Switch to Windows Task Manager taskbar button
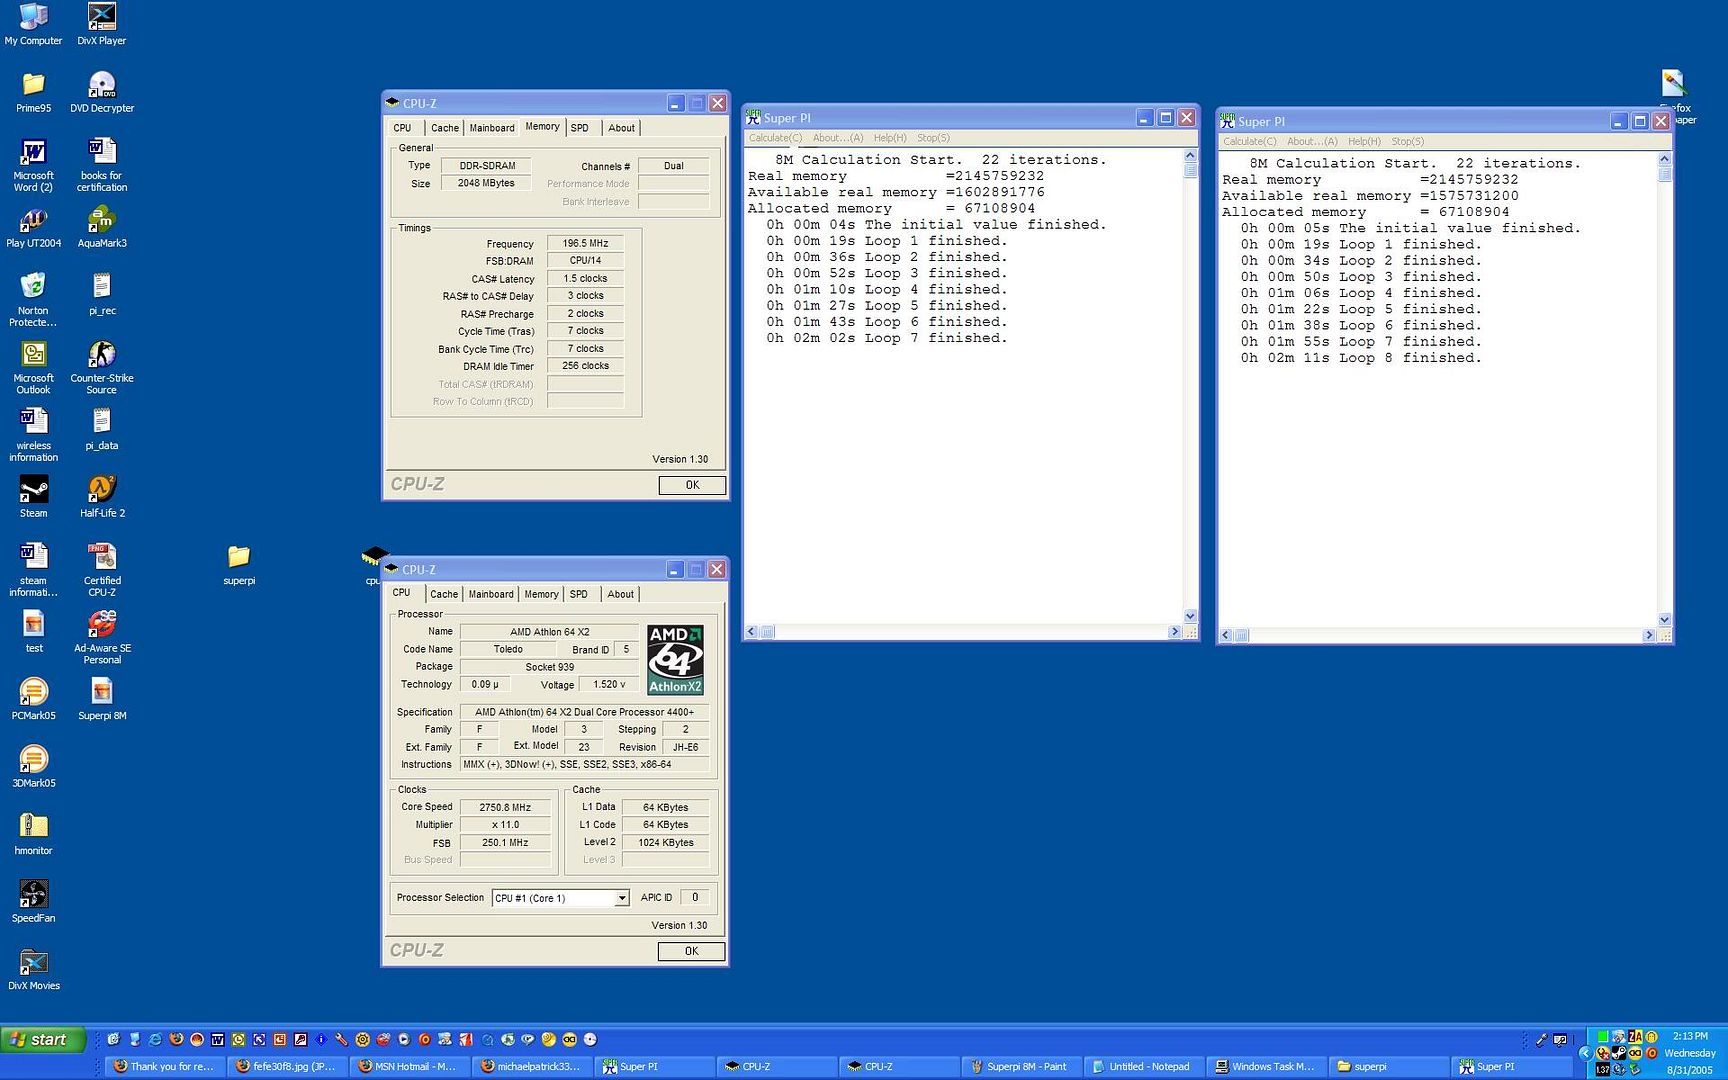Viewport: 1728px width, 1080px height. click(1266, 1067)
